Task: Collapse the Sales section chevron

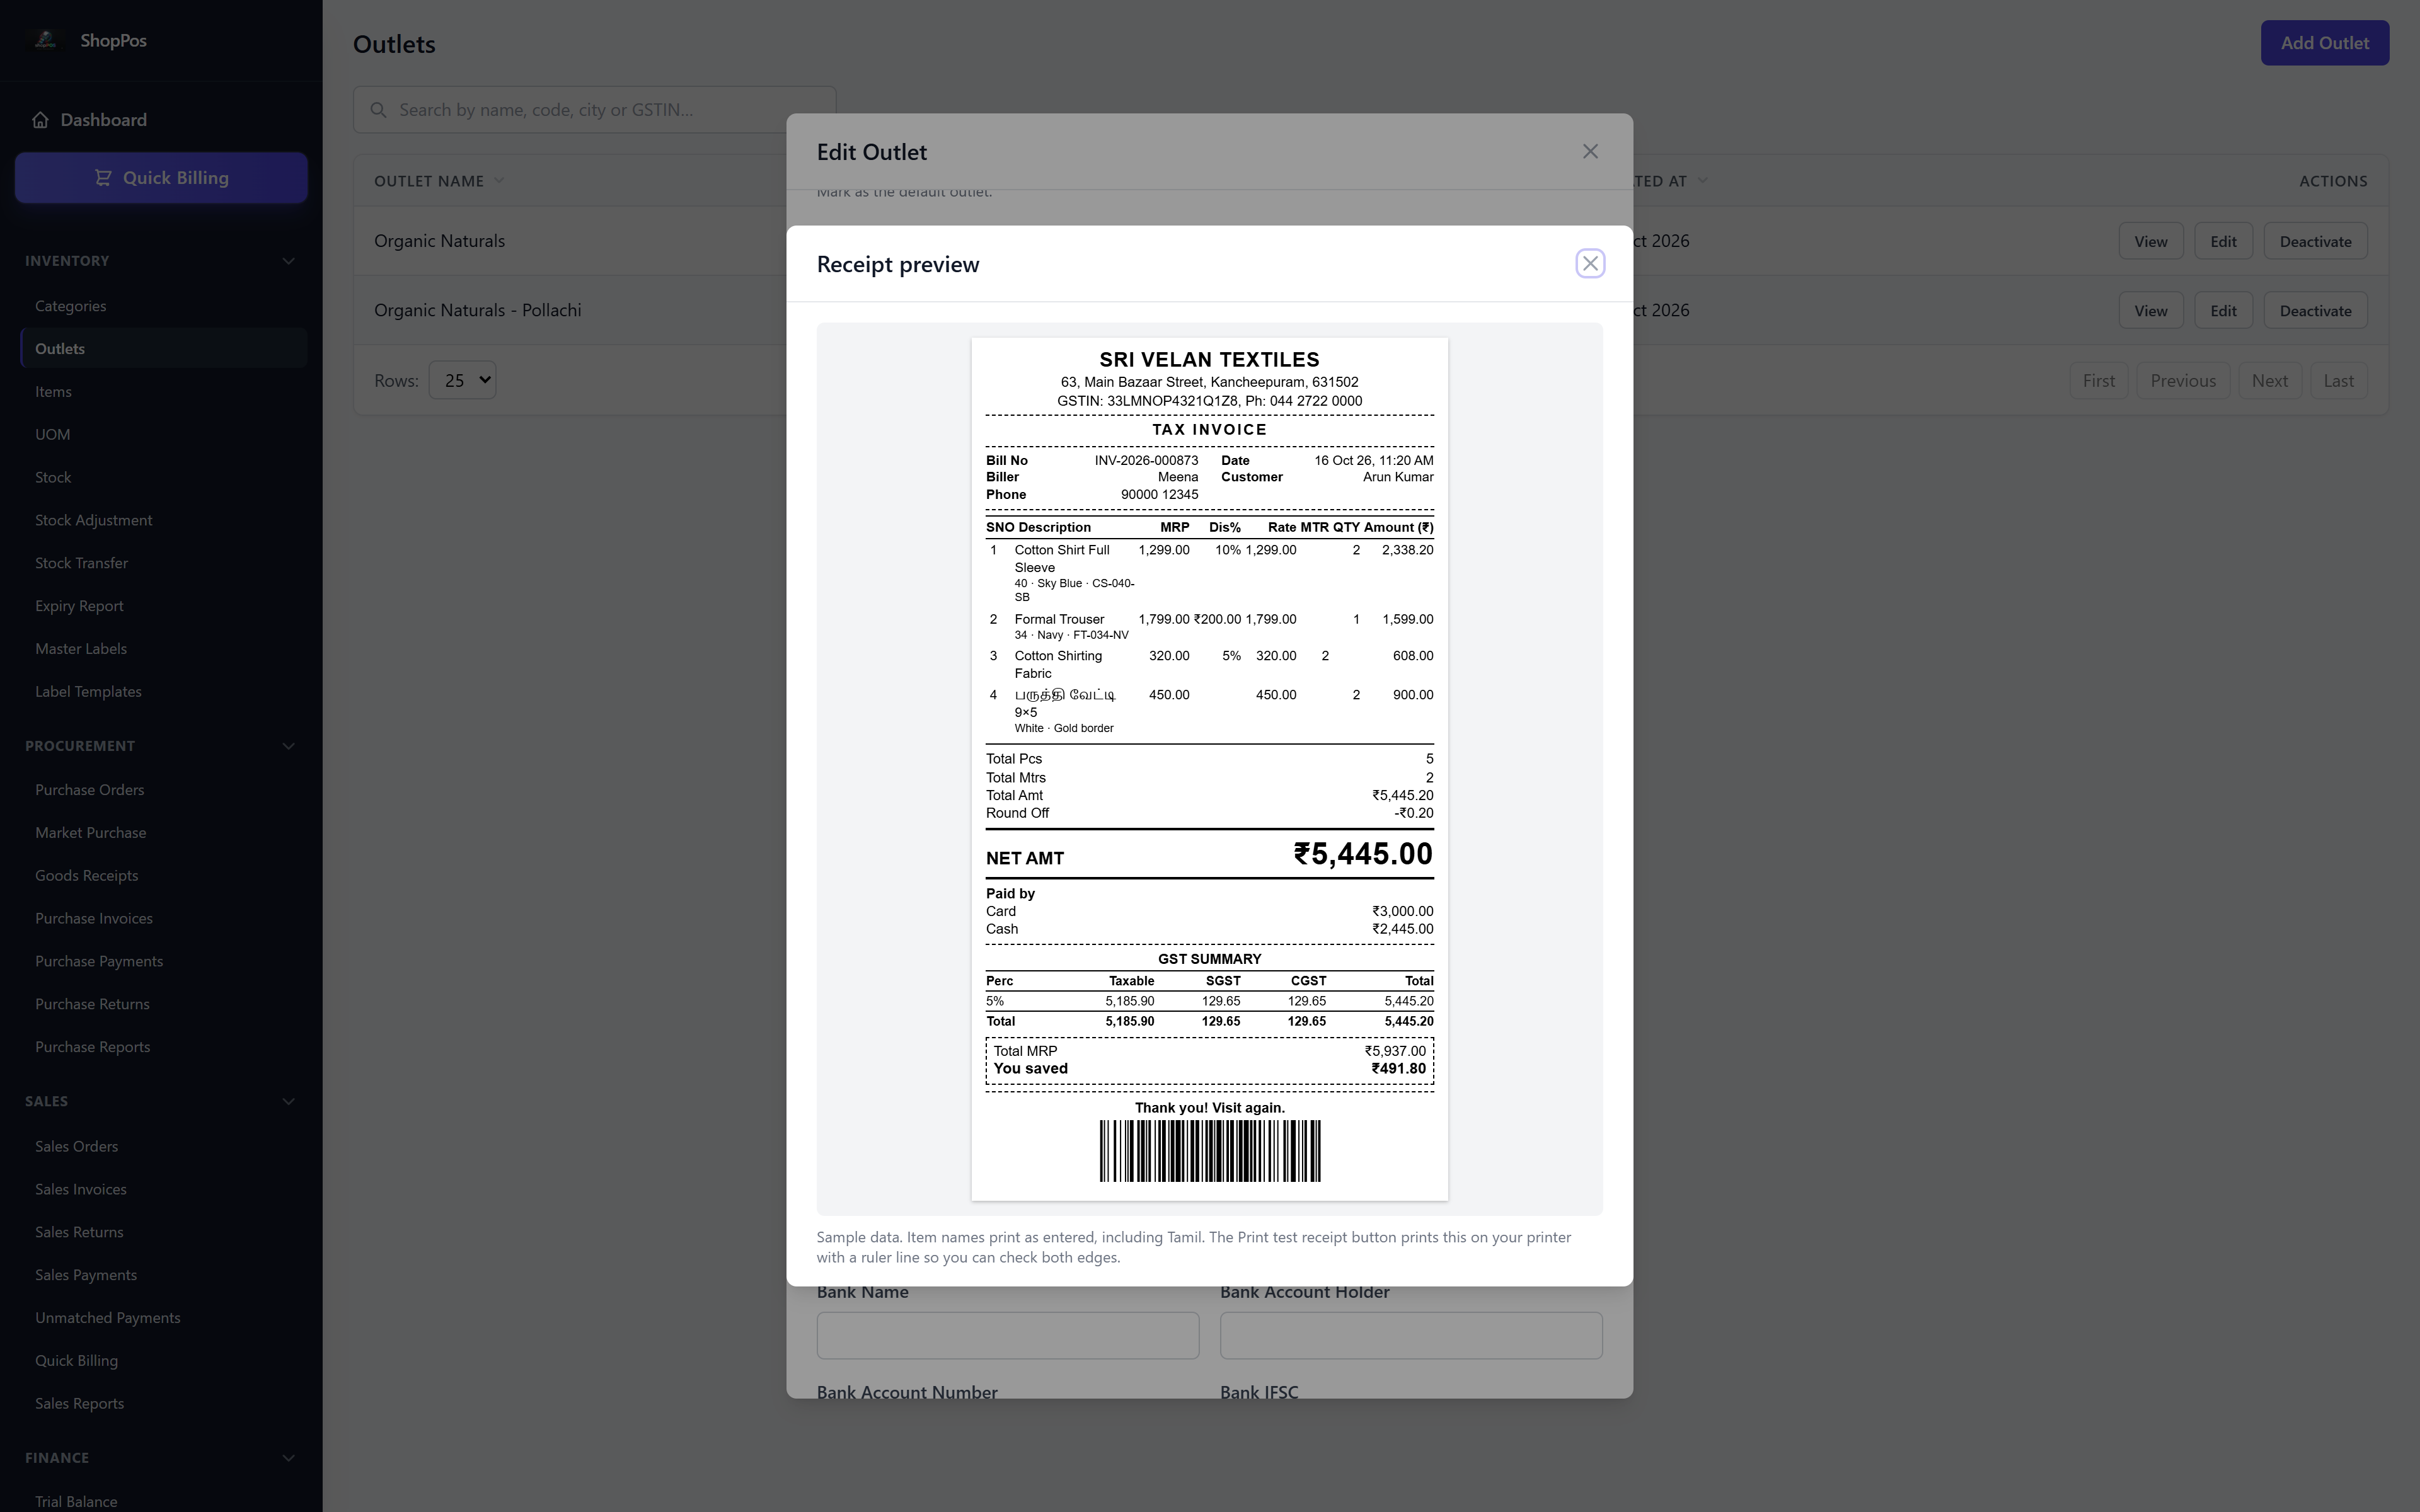Action: (288, 1101)
